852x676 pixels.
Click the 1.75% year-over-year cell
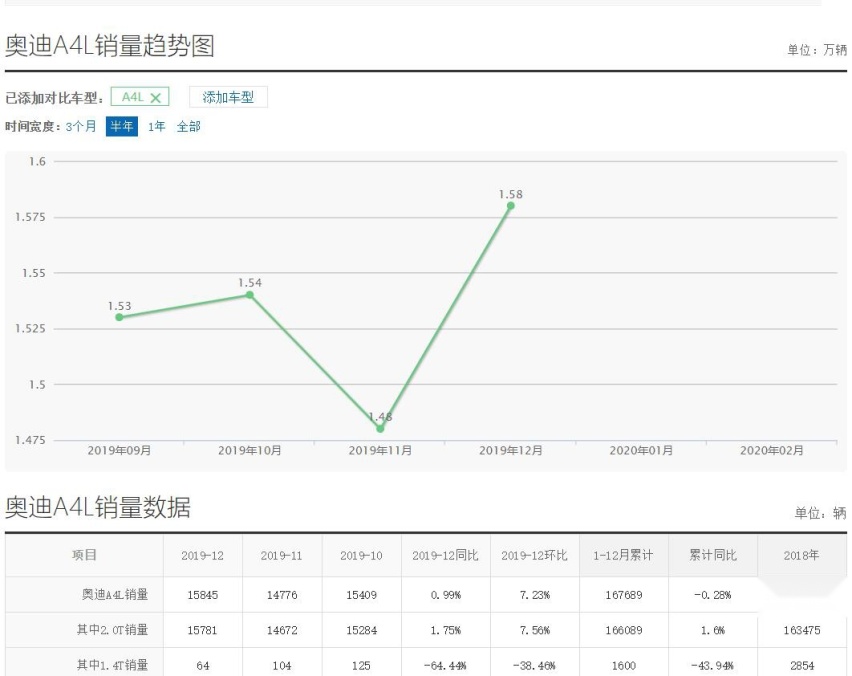(x=446, y=630)
